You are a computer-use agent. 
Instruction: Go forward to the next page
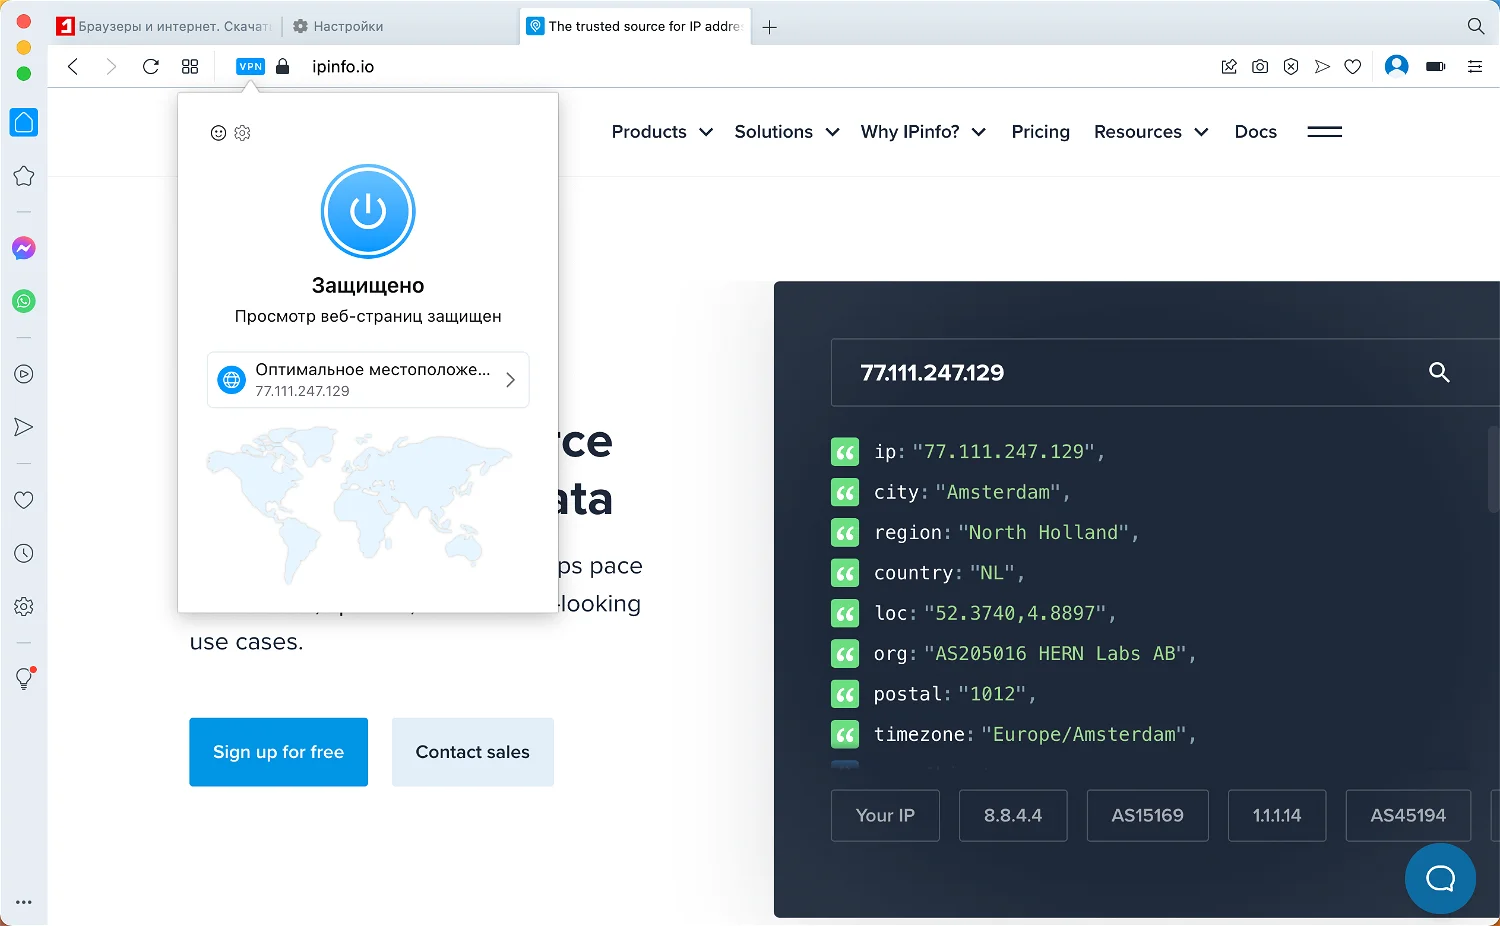coord(111,67)
